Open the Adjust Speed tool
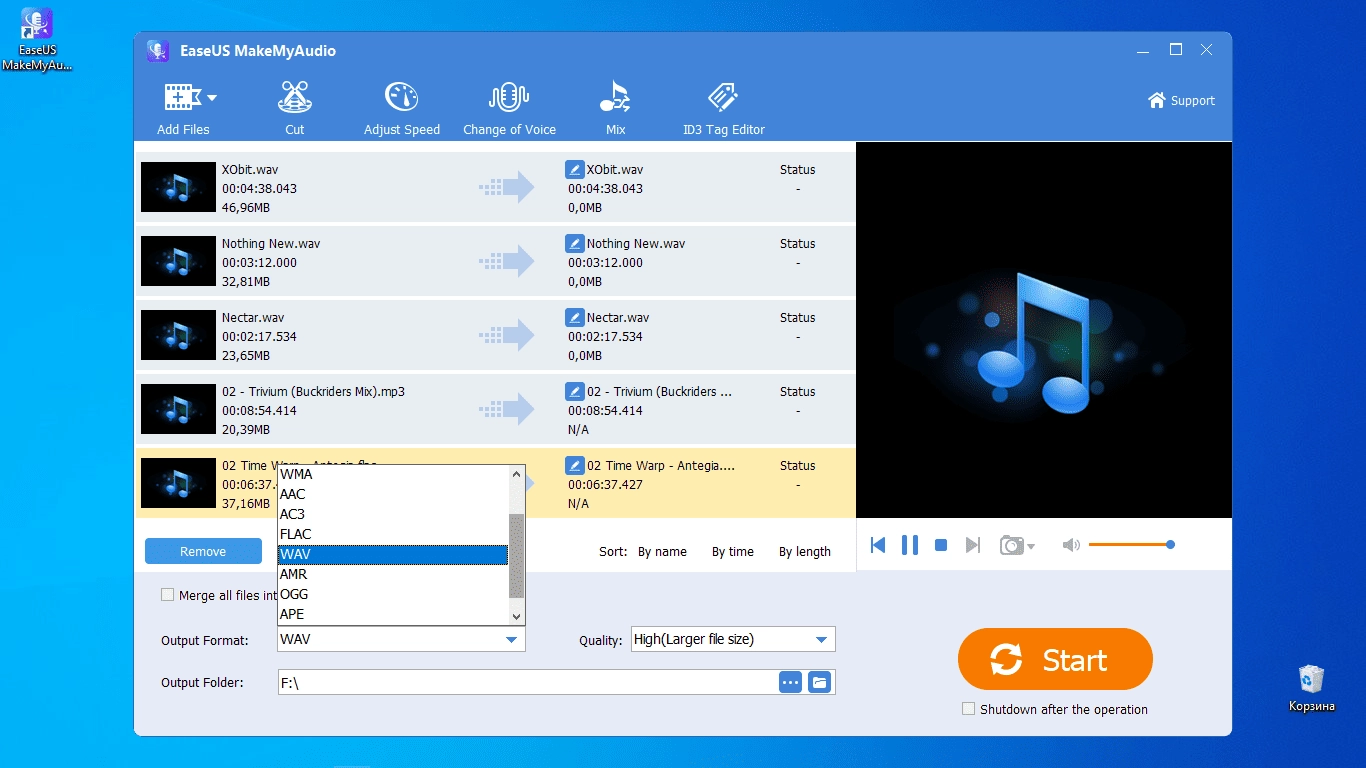This screenshot has height=768, width=1366. click(x=402, y=108)
